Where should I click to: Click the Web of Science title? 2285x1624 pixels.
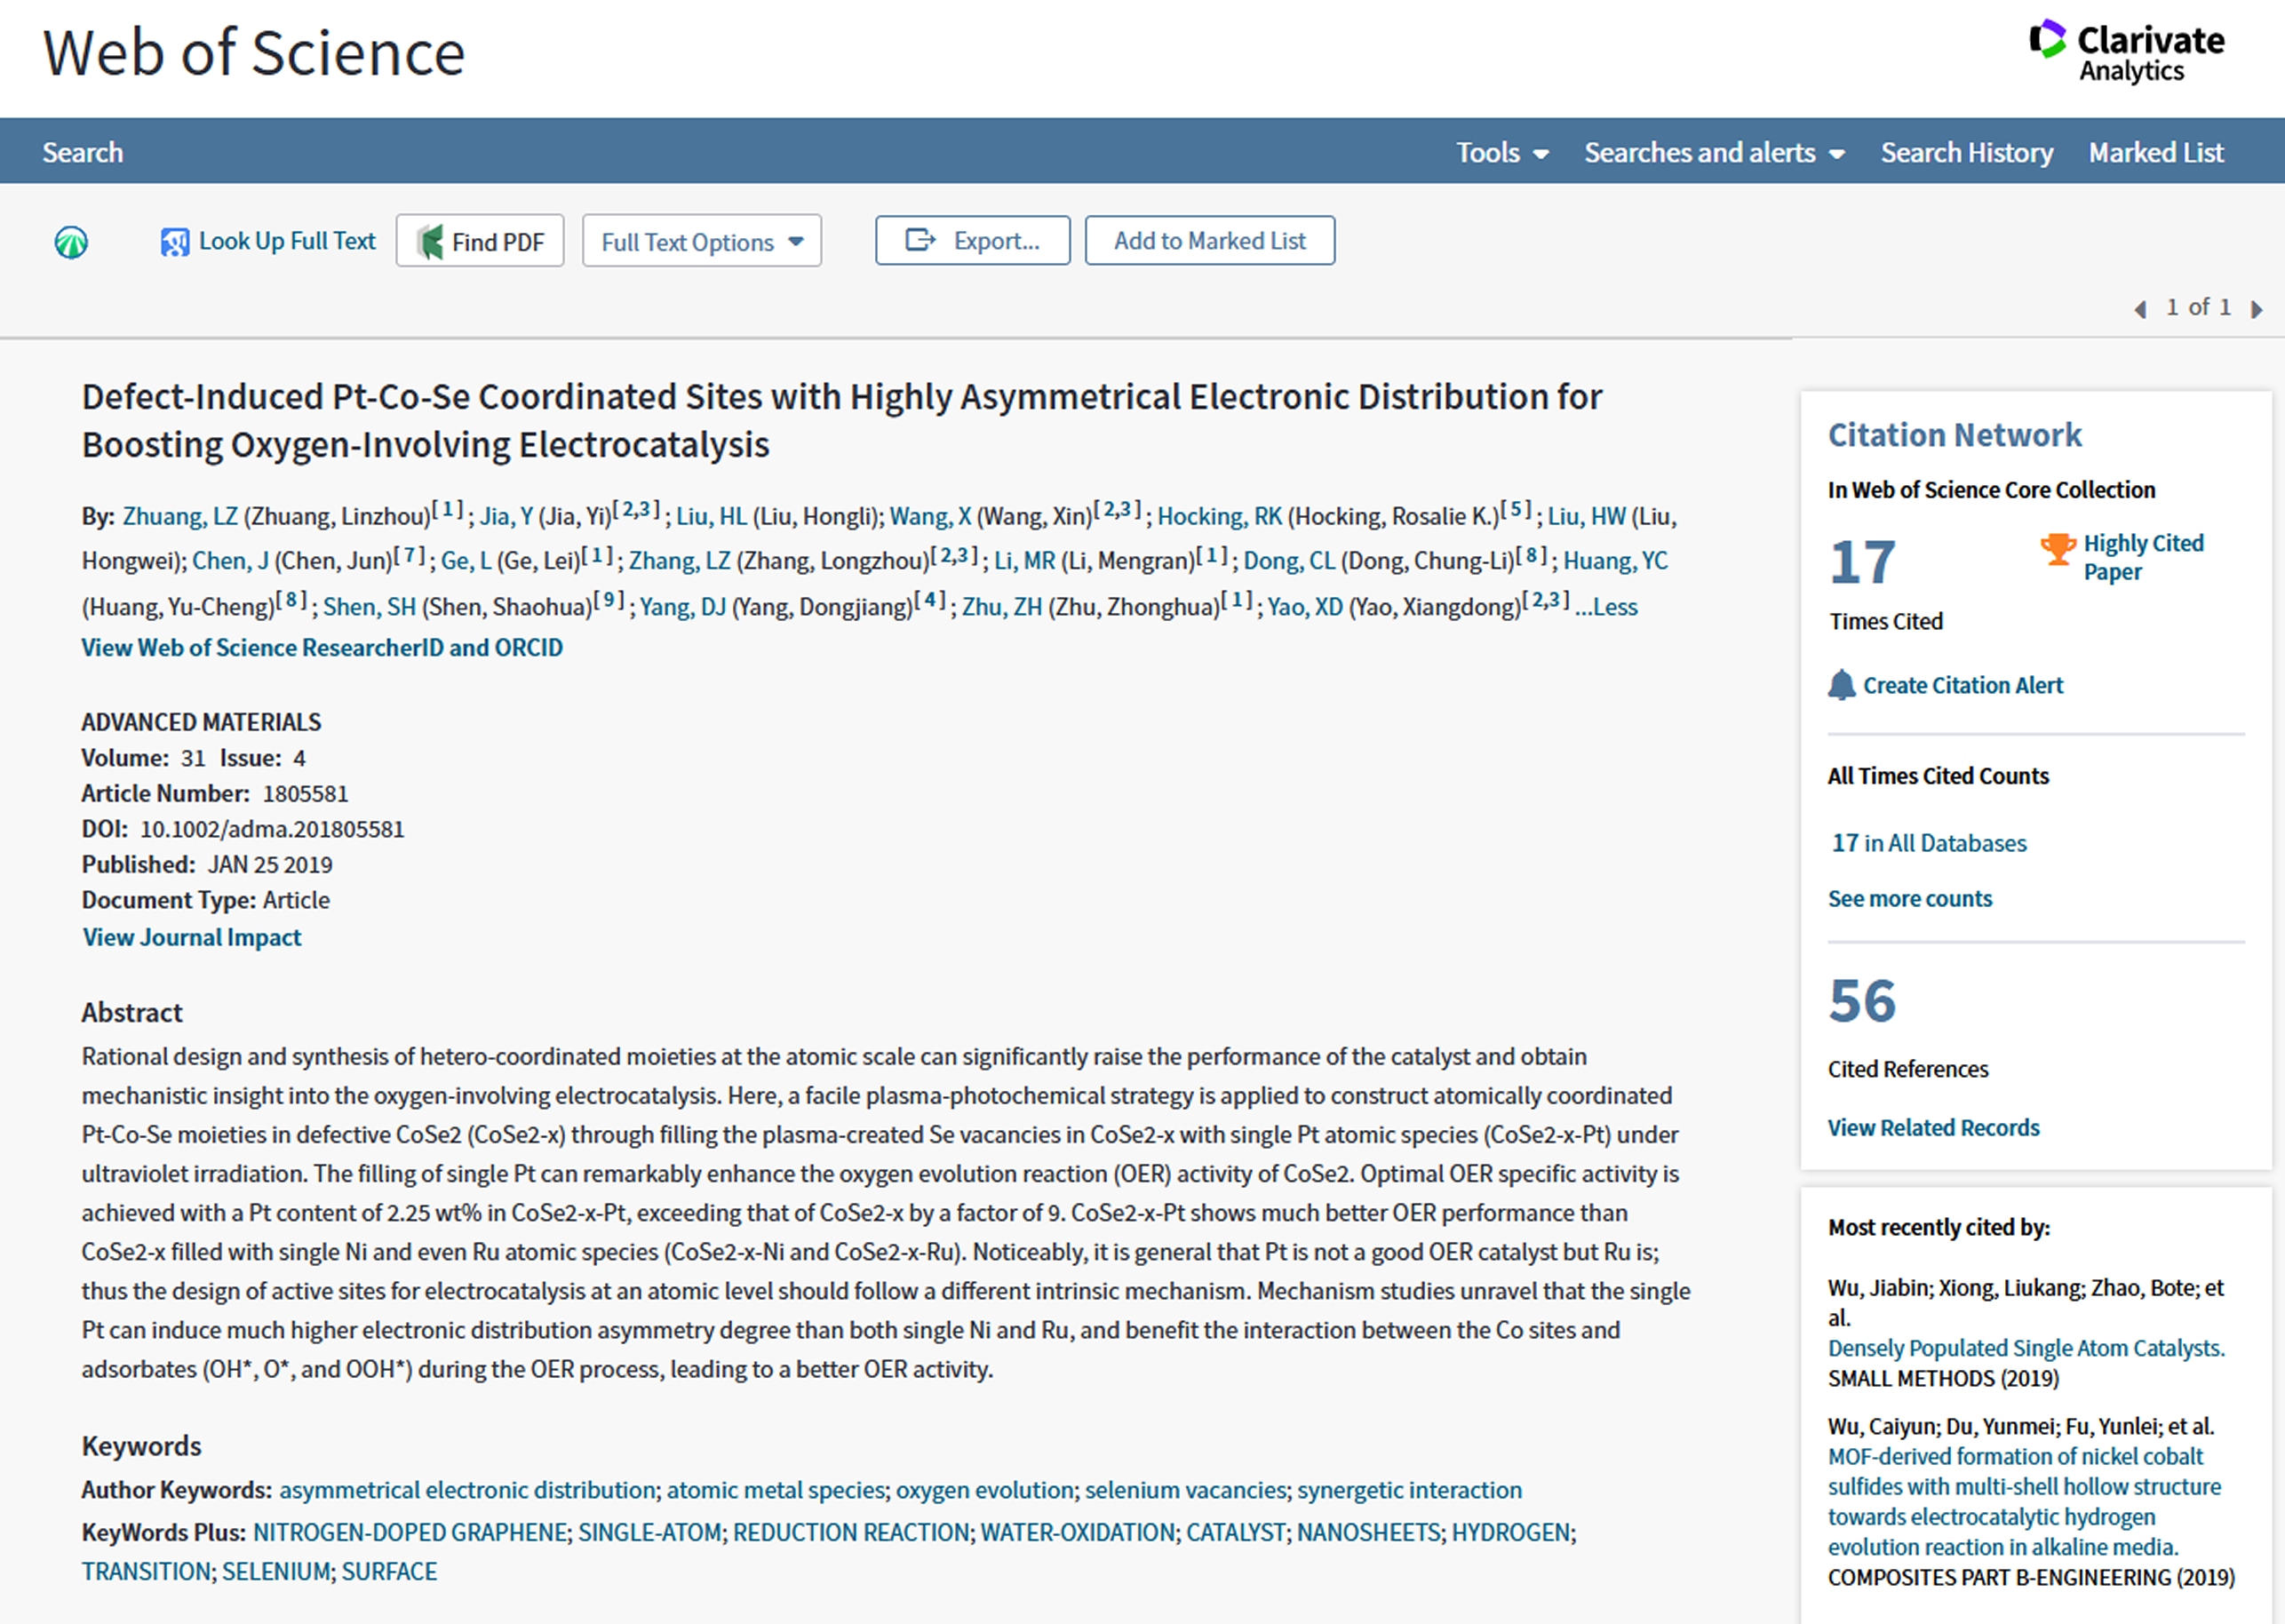pyautogui.click(x=254, y=52)
